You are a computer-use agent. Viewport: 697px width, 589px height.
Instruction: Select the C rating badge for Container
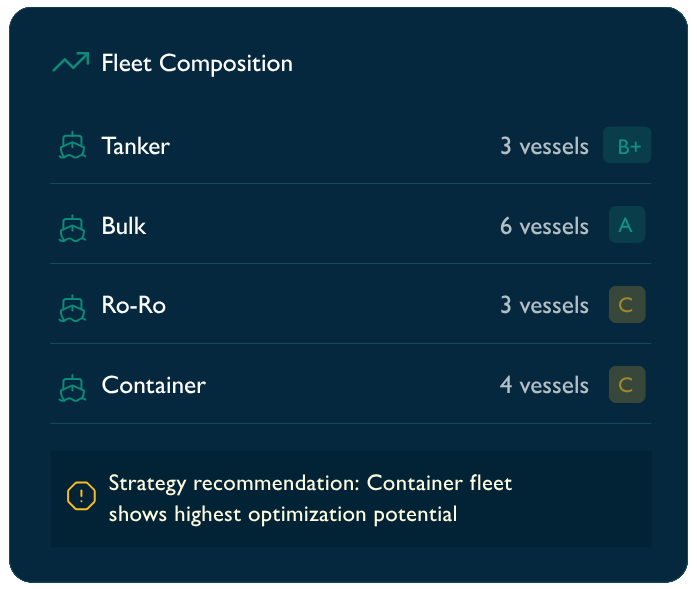(x=627, y=385)
